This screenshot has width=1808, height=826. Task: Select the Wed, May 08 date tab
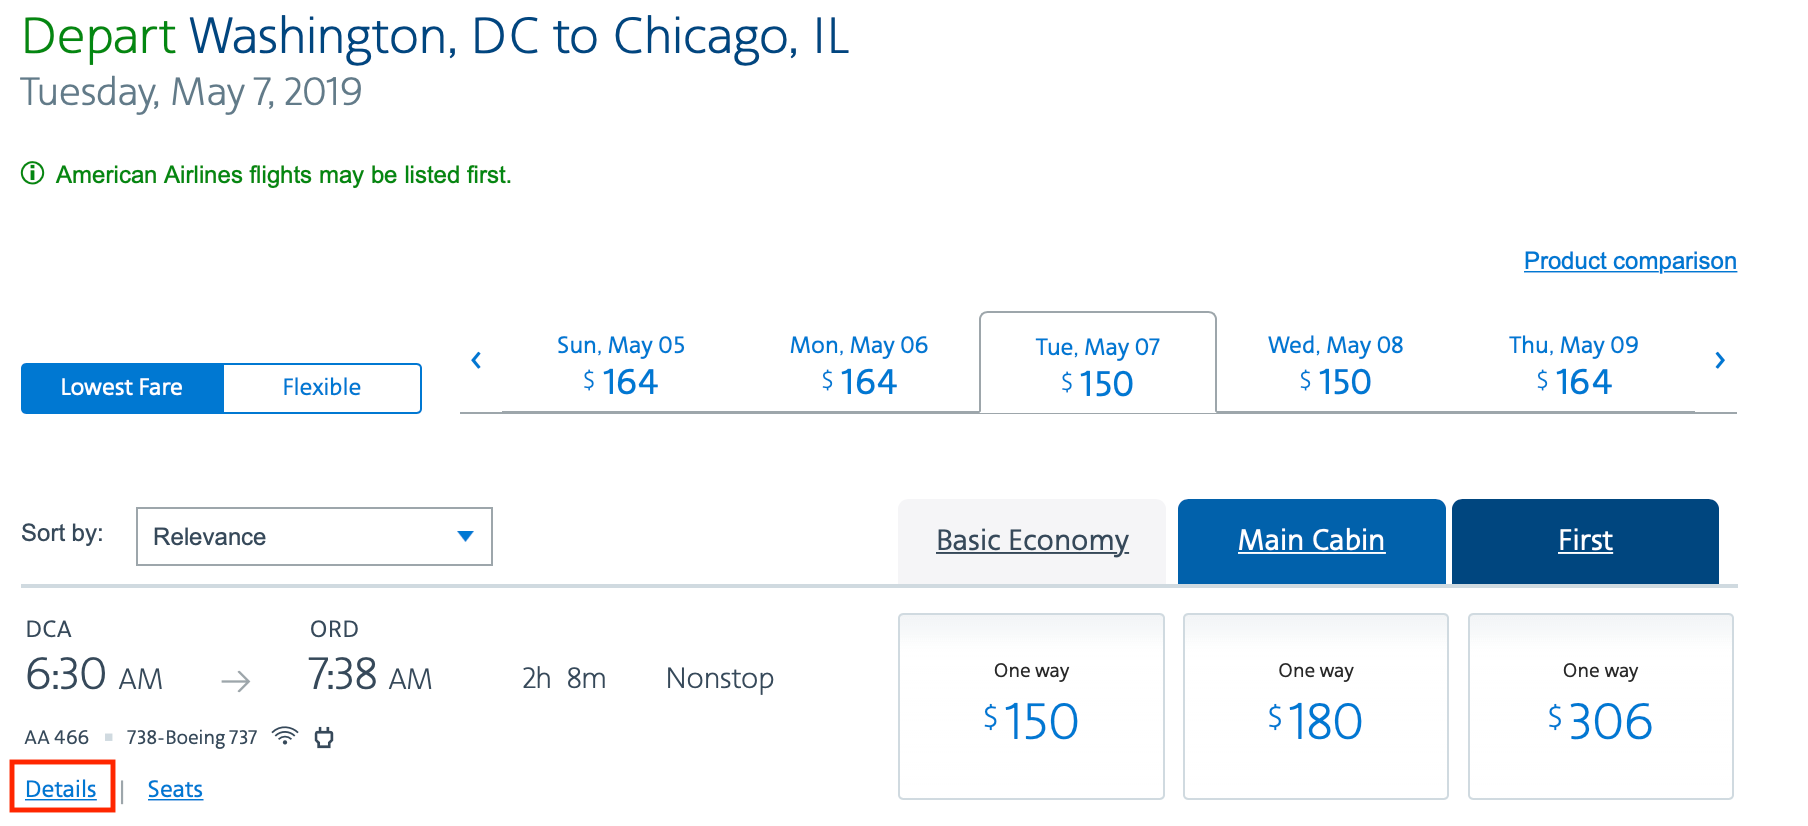pos(1335,365)
